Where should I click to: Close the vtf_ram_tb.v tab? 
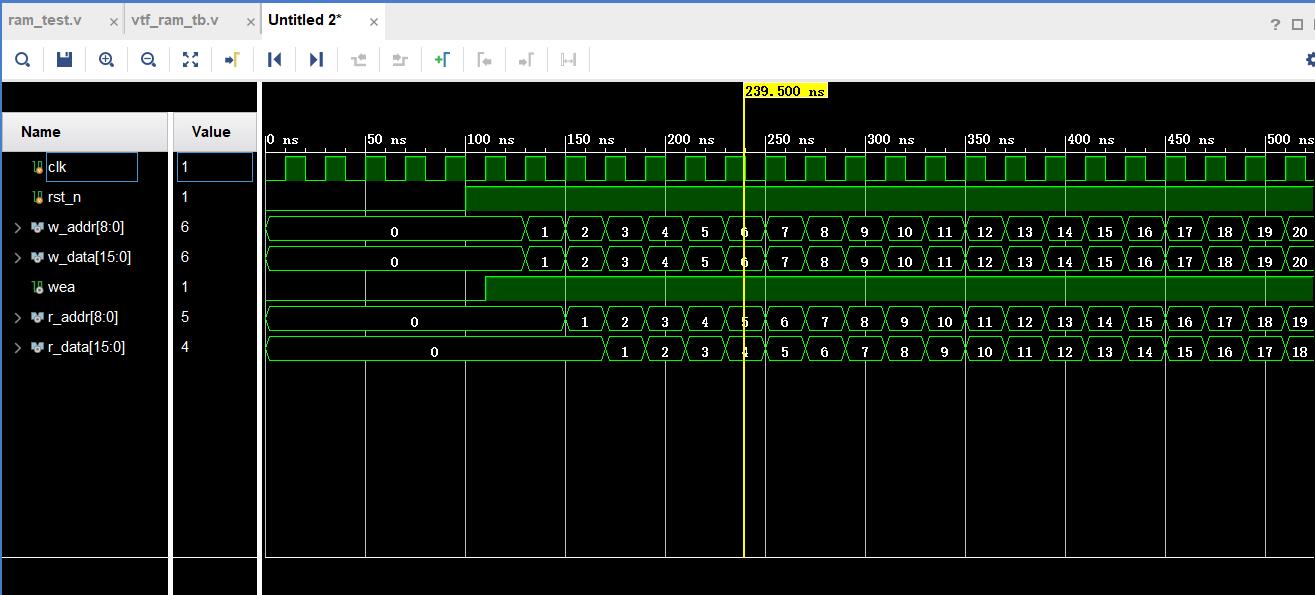[251, 22]
